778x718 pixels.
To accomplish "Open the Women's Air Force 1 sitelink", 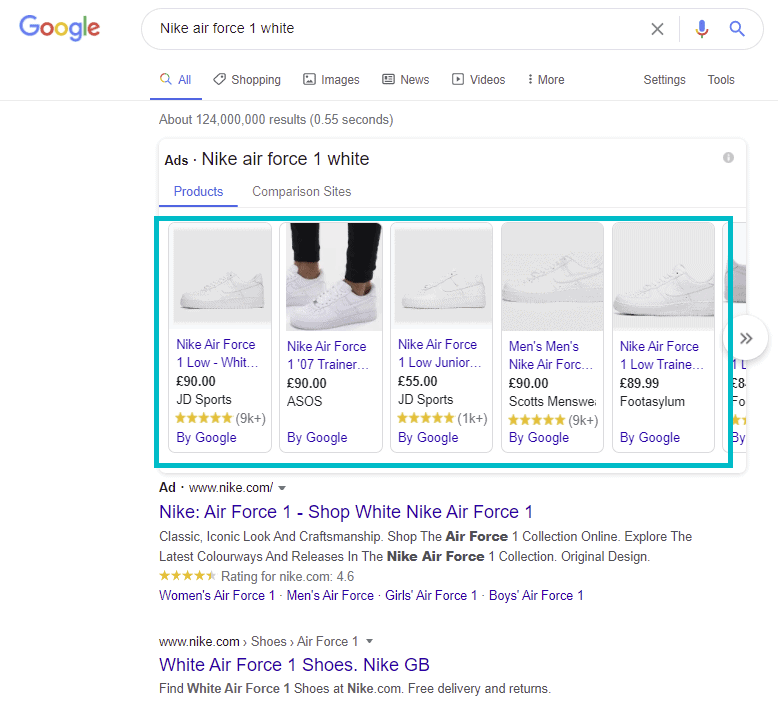I will pos(217,595).
